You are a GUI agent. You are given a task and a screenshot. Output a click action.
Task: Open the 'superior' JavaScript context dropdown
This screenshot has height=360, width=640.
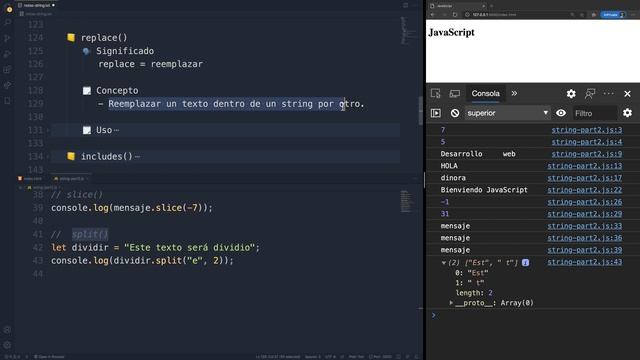pyautogui.click(x=507, y=113)
